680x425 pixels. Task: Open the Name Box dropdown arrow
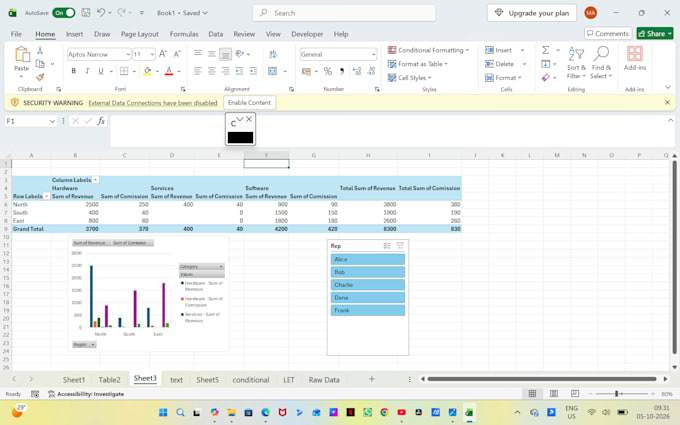click(52, 121)
